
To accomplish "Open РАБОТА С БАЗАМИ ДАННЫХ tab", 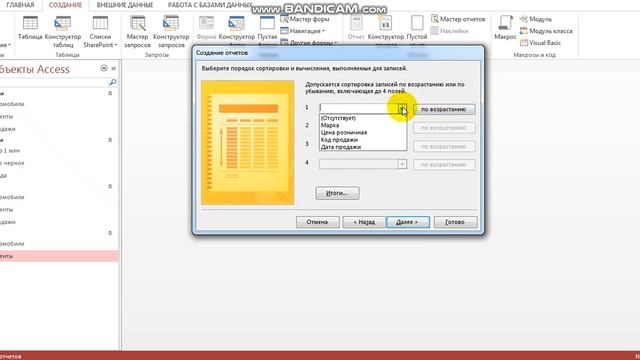I will [210, 5].
